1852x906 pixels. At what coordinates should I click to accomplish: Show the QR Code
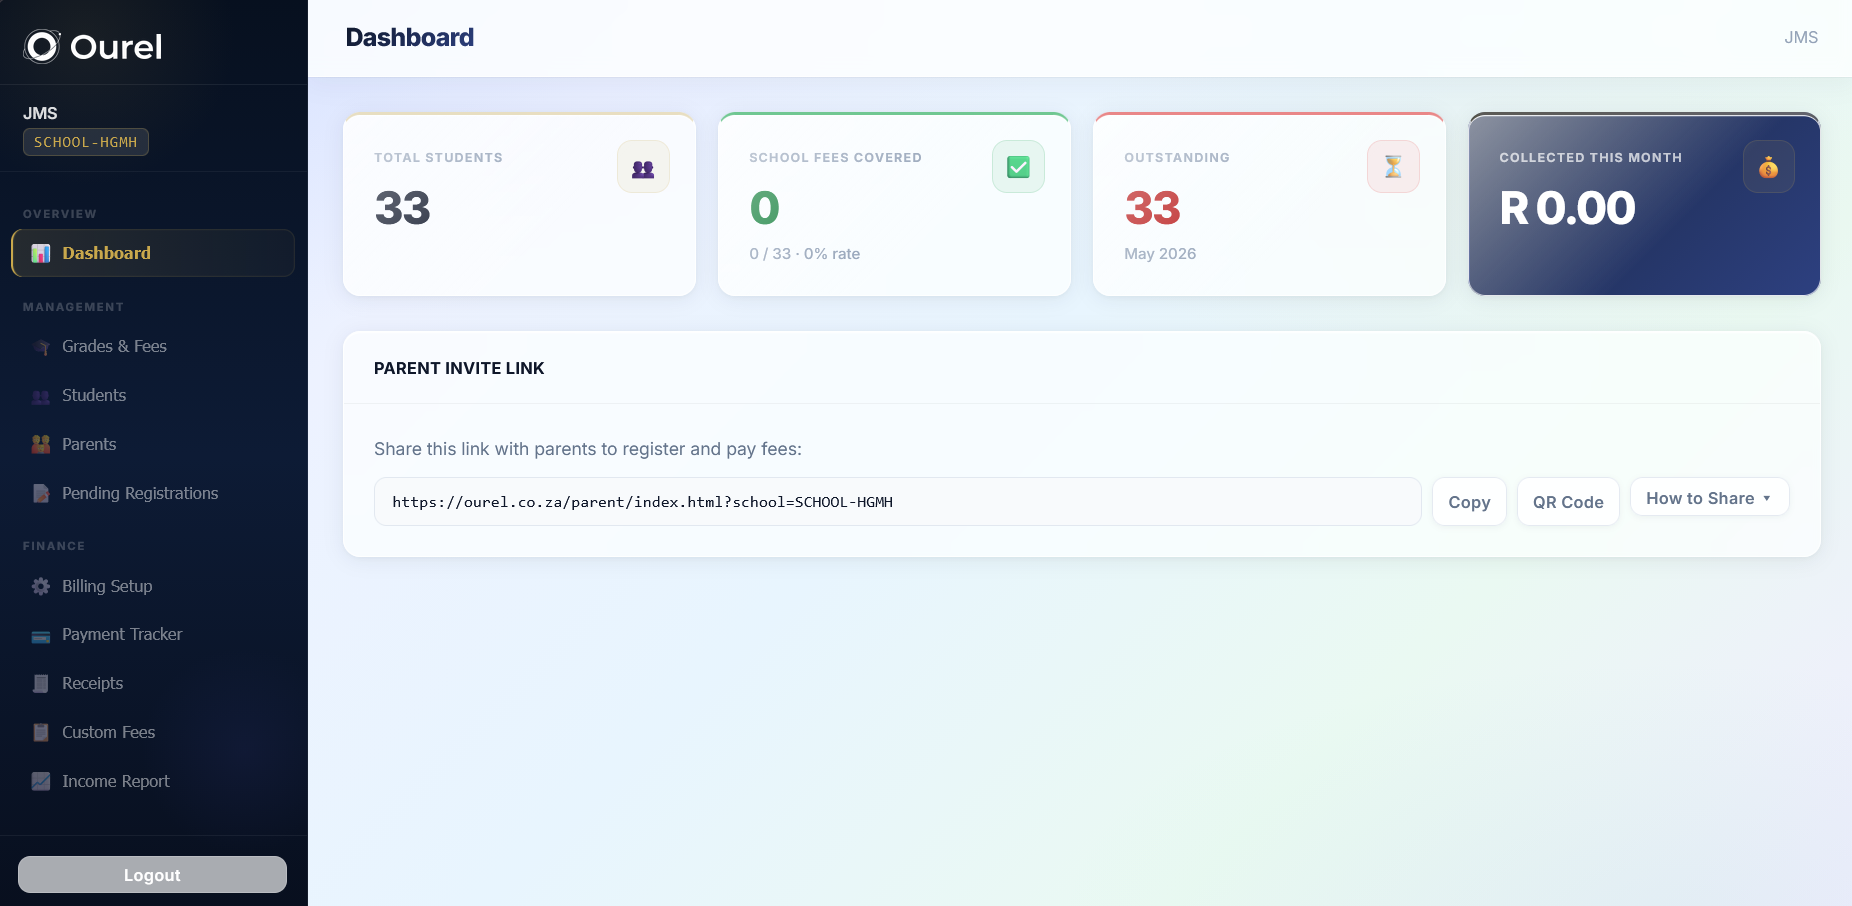(1568, 502)
